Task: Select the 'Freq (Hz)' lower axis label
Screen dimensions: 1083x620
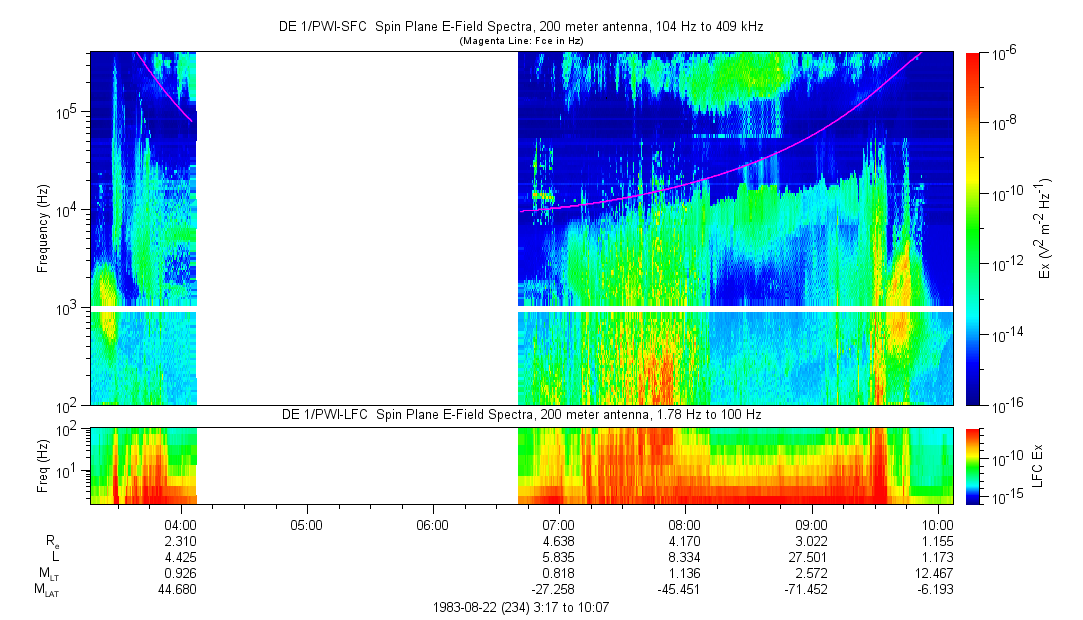Action: (43, 465)
